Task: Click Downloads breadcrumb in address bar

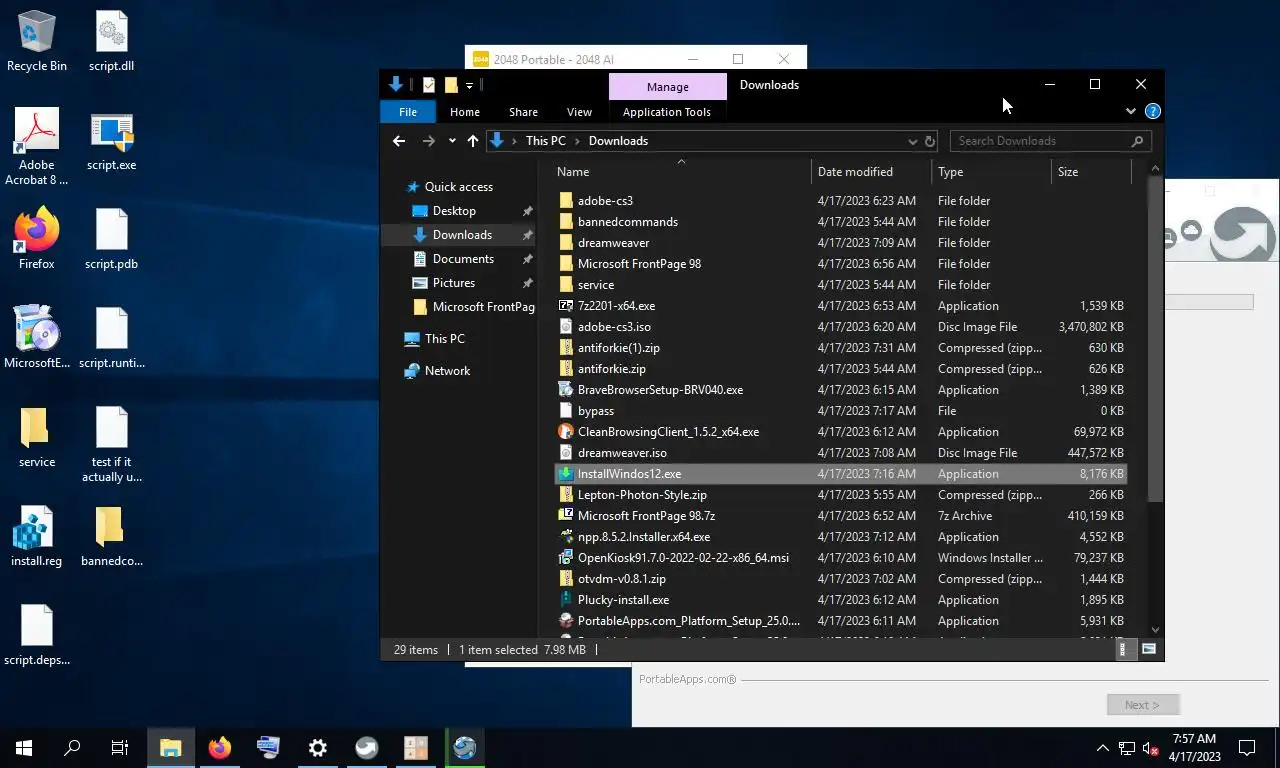Action: coord(618,141)
